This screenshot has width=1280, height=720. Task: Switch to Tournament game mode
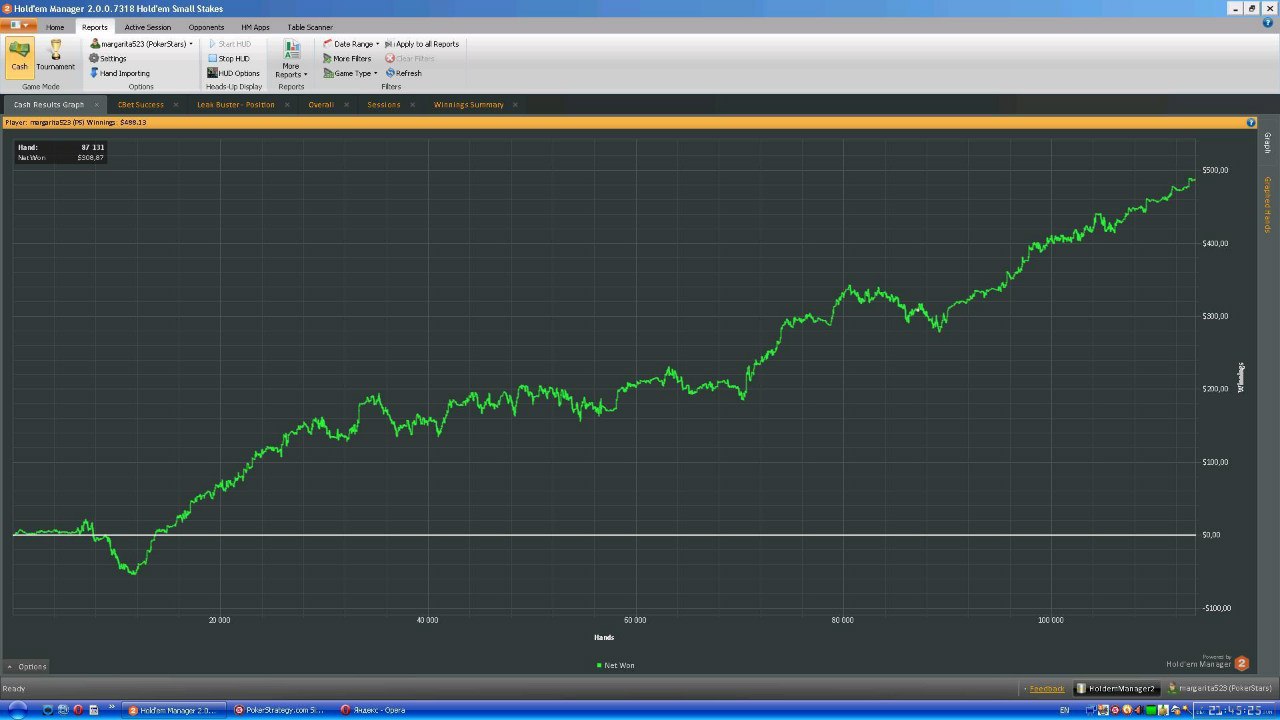coord(55,55)
